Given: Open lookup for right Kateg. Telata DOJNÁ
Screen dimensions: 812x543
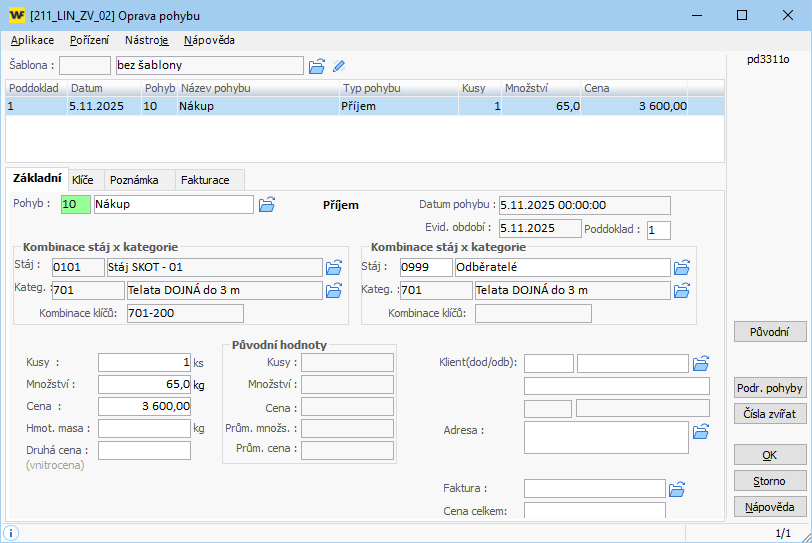Looking at the screenshot, I should pyautogui.click(x=682, y=291).
